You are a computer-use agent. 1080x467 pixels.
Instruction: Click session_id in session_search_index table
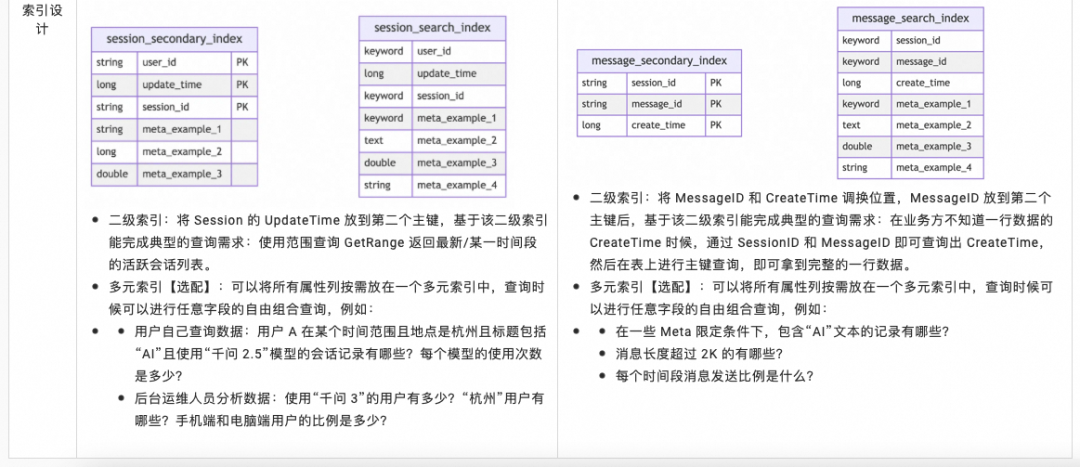click(x=440, y=96)
